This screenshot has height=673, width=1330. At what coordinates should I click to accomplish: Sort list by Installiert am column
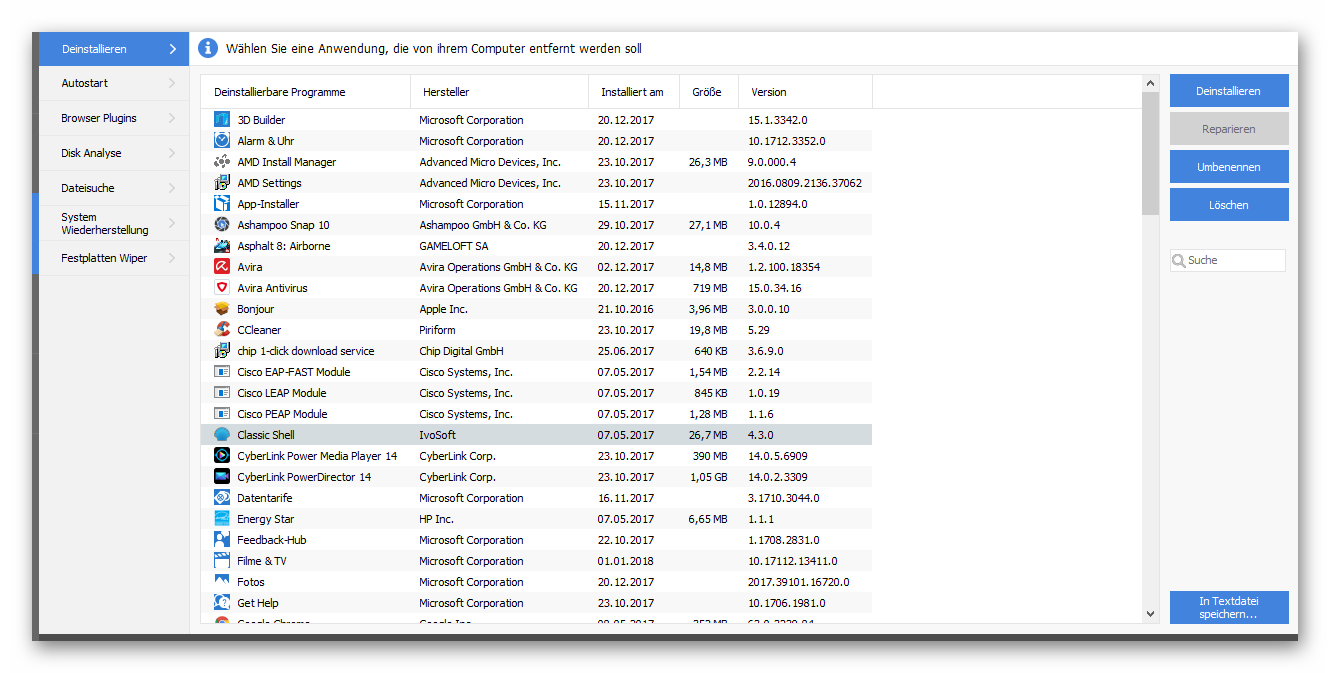click(x=634, y=92)
